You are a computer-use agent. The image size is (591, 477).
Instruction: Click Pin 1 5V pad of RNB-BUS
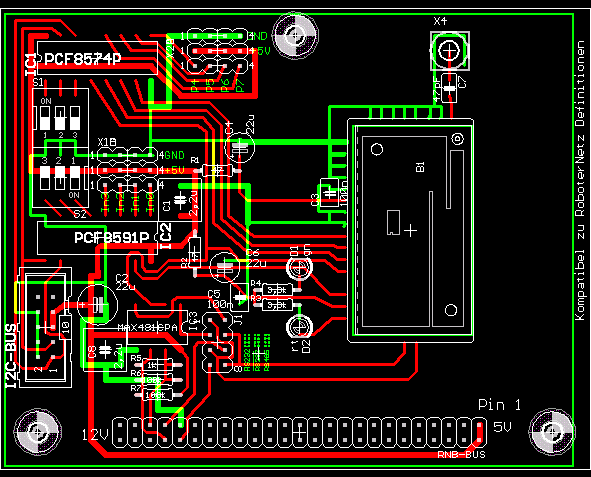pos(479,425)
